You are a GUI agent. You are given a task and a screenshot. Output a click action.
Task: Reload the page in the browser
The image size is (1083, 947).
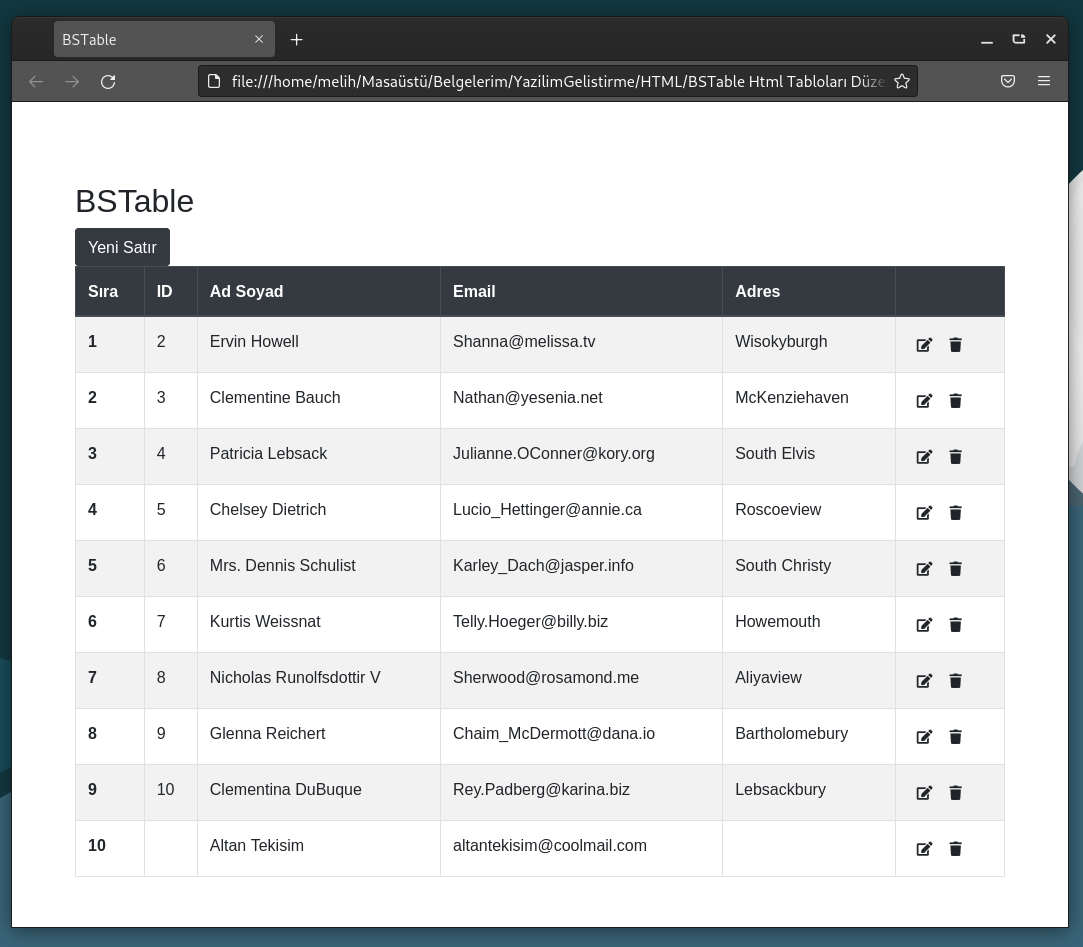tap(108, 82)
